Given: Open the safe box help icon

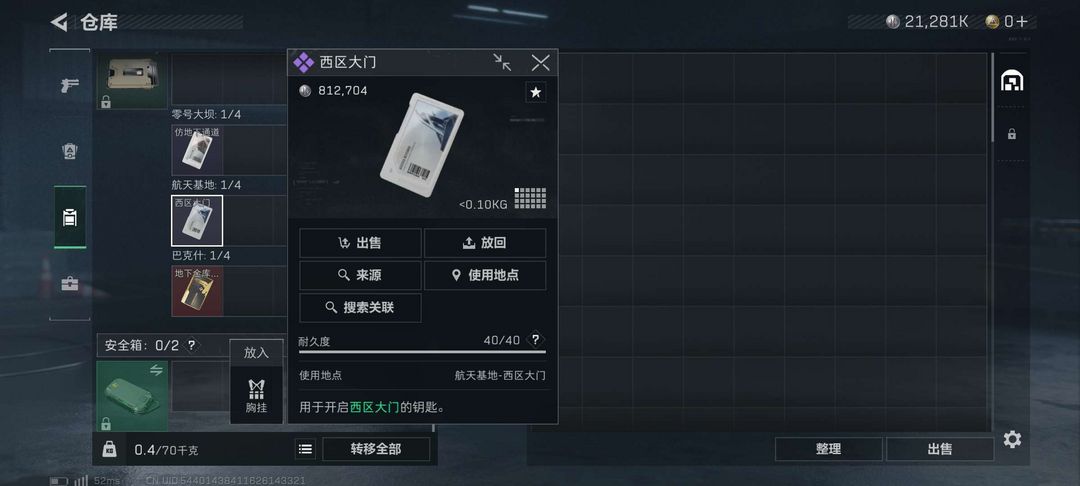Looking at the screenshot, I should coord(191,346).
